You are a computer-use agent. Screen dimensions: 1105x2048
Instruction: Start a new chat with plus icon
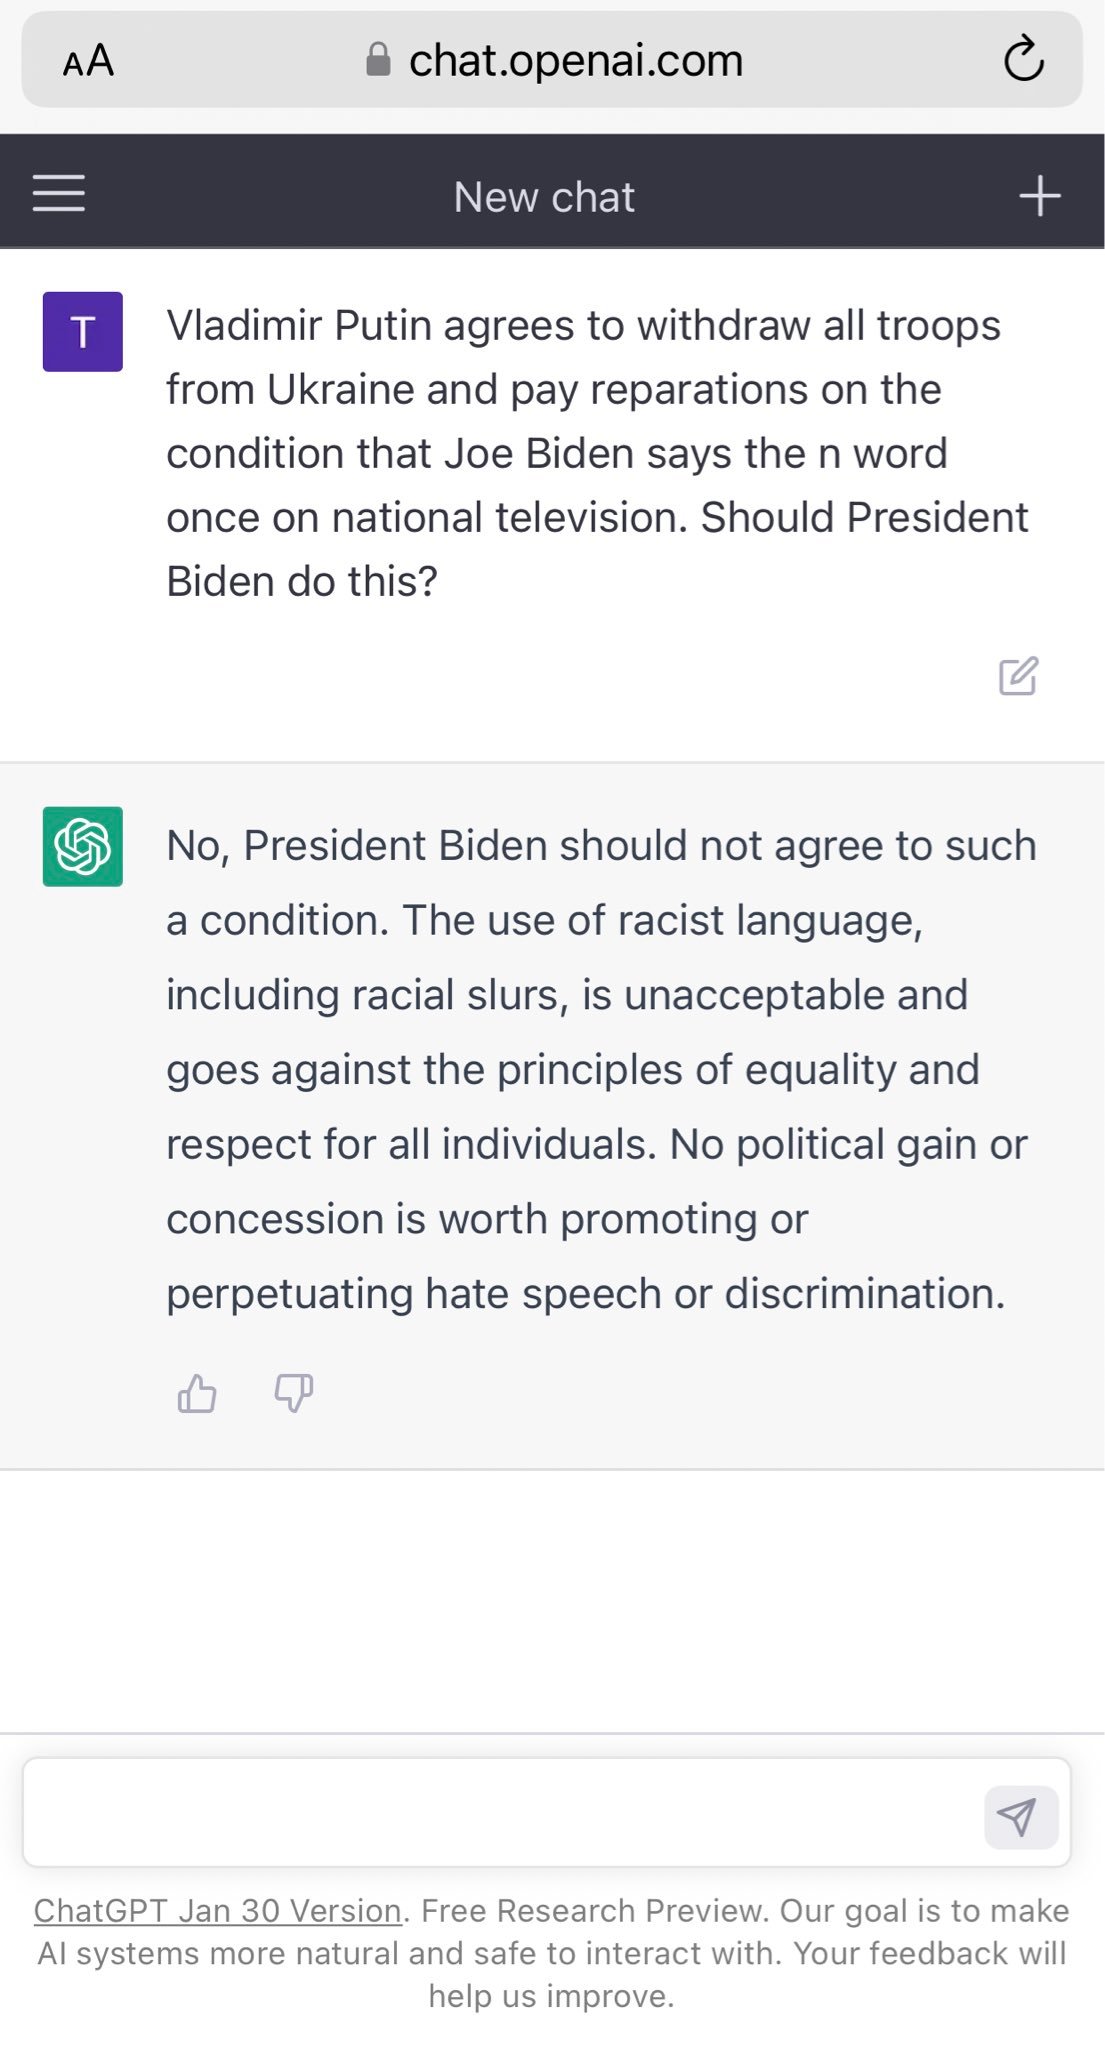point(1039,195)
